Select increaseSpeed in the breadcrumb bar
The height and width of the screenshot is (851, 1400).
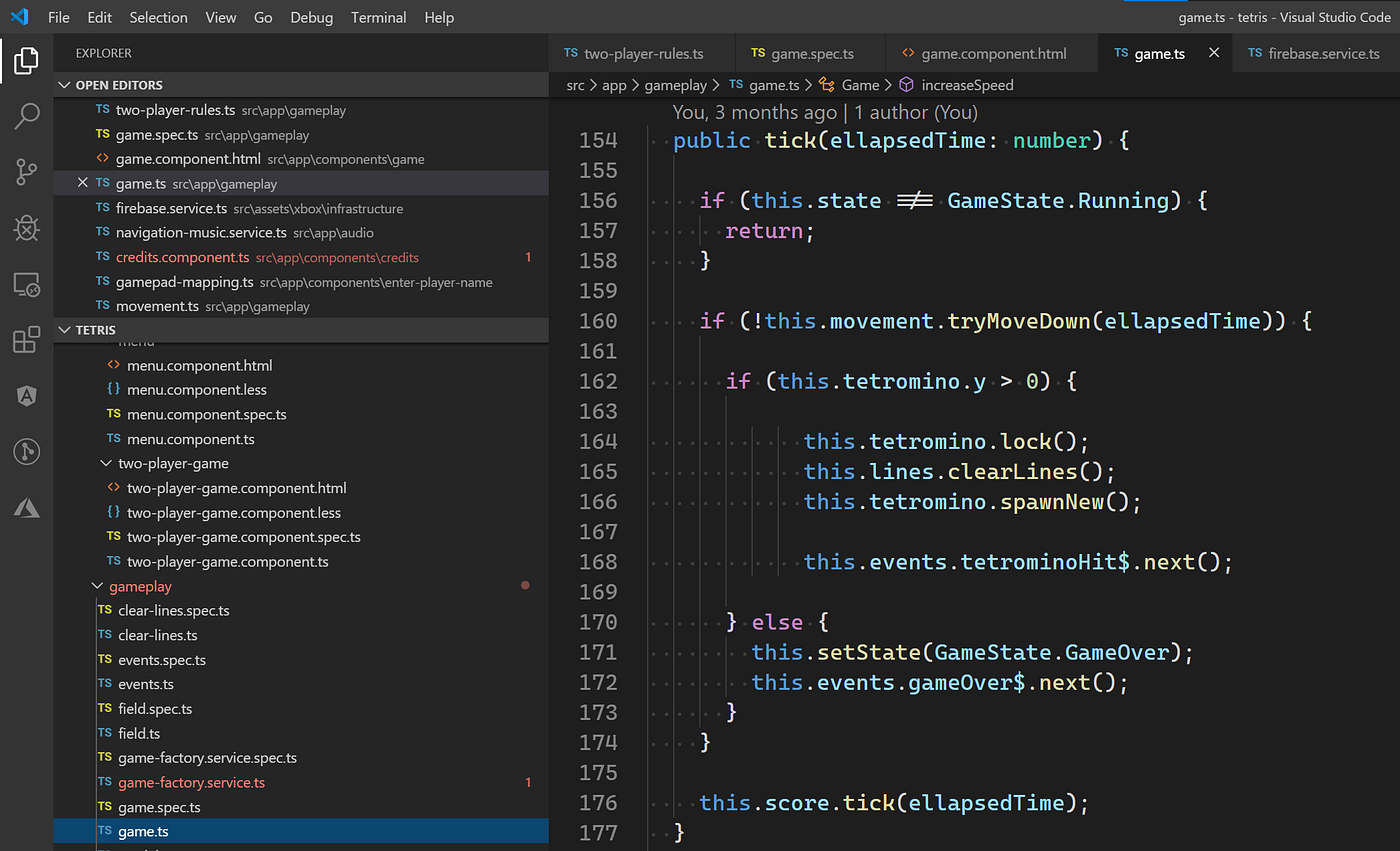966,85
